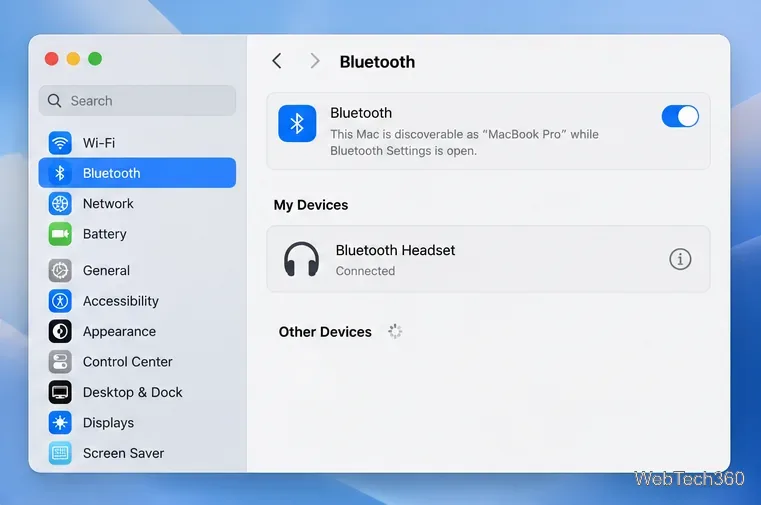This screenshot has width=761, height=505.
Task: Click the Screen Saver icon
Action: click(60, 453)
